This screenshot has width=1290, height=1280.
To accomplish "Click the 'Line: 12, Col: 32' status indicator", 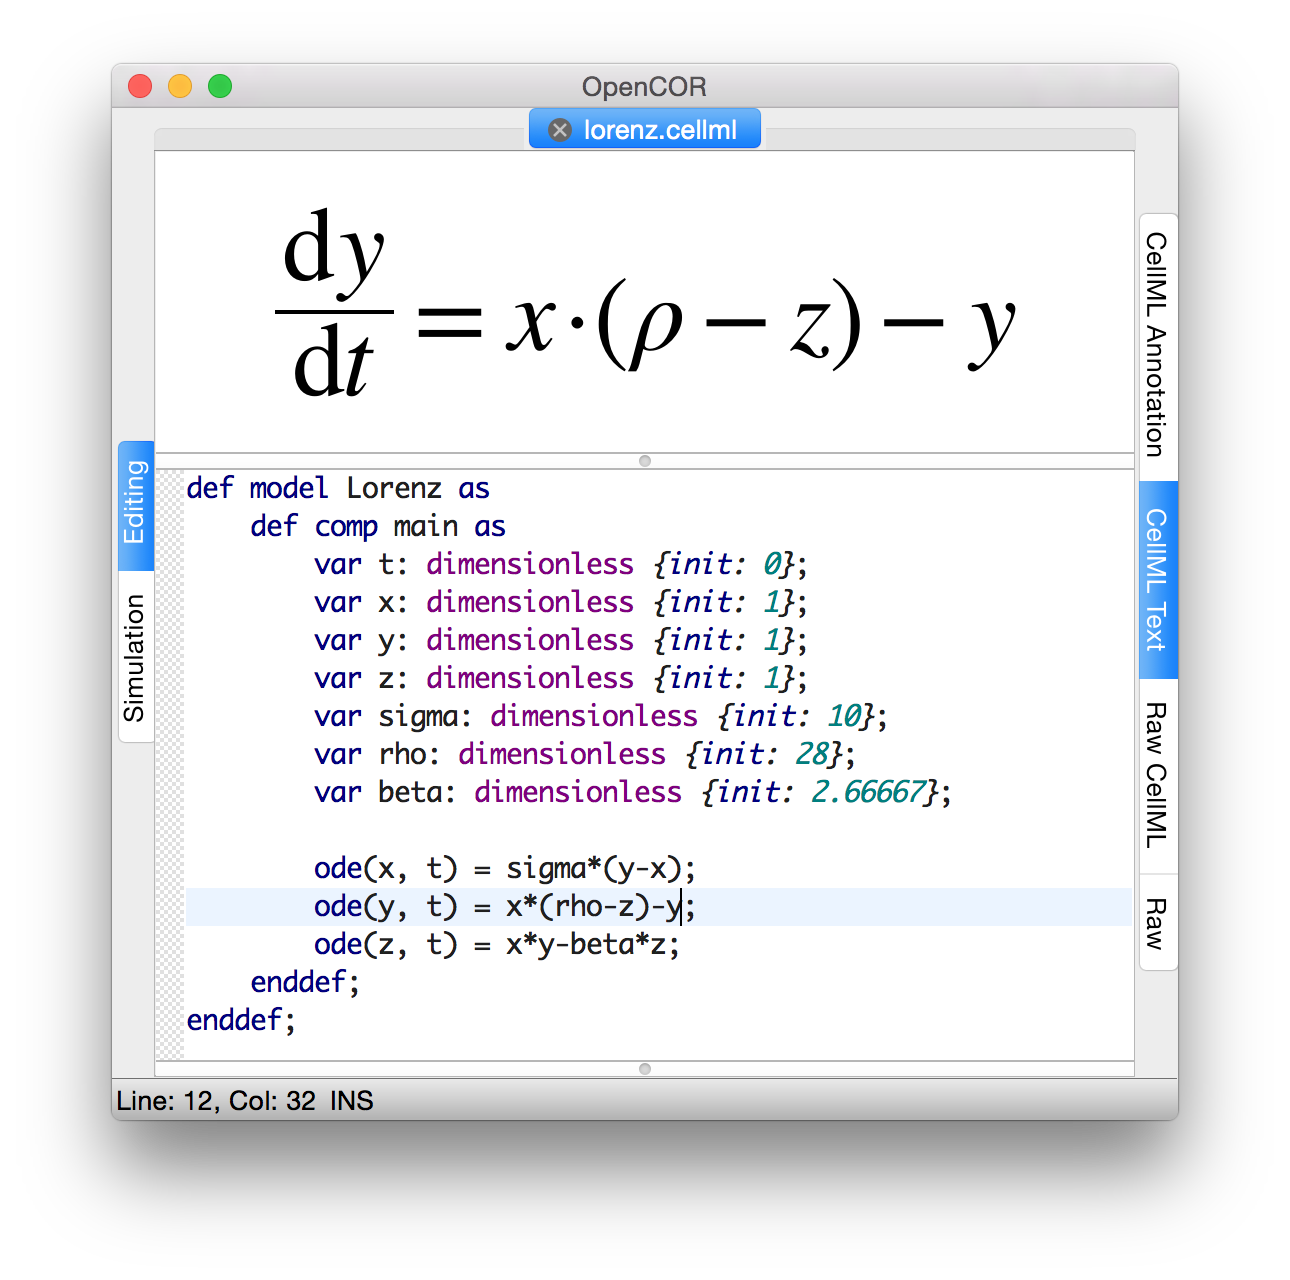I will tap(216, 1101).
